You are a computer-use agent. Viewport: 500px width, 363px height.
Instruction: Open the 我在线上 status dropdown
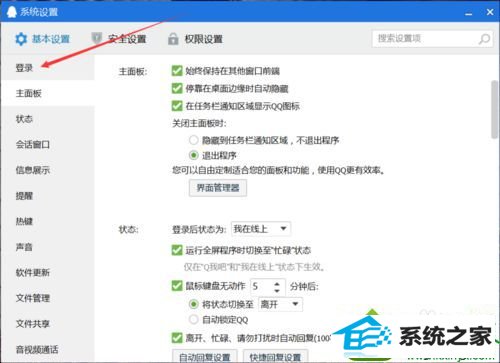pos(261,229)
